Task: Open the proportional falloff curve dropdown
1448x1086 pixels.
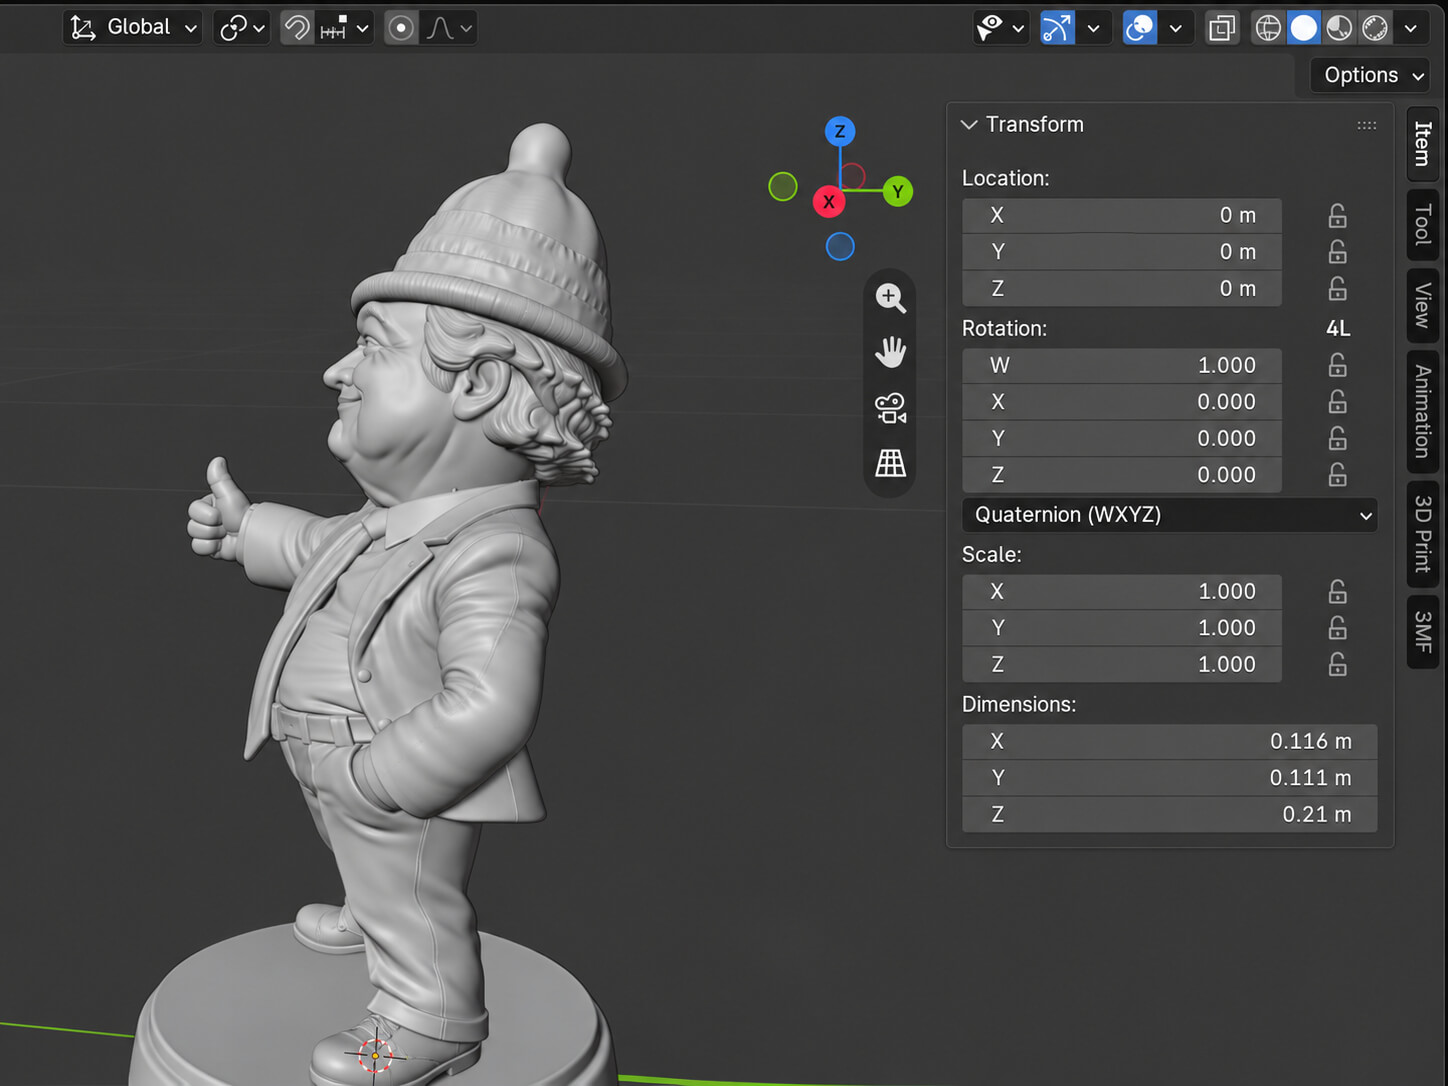Action: [x=449, y=27]
